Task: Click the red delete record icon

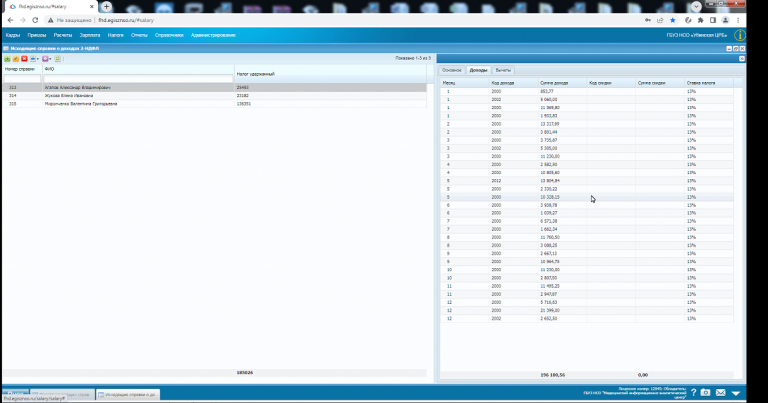Action: click(x=24, y=59)
